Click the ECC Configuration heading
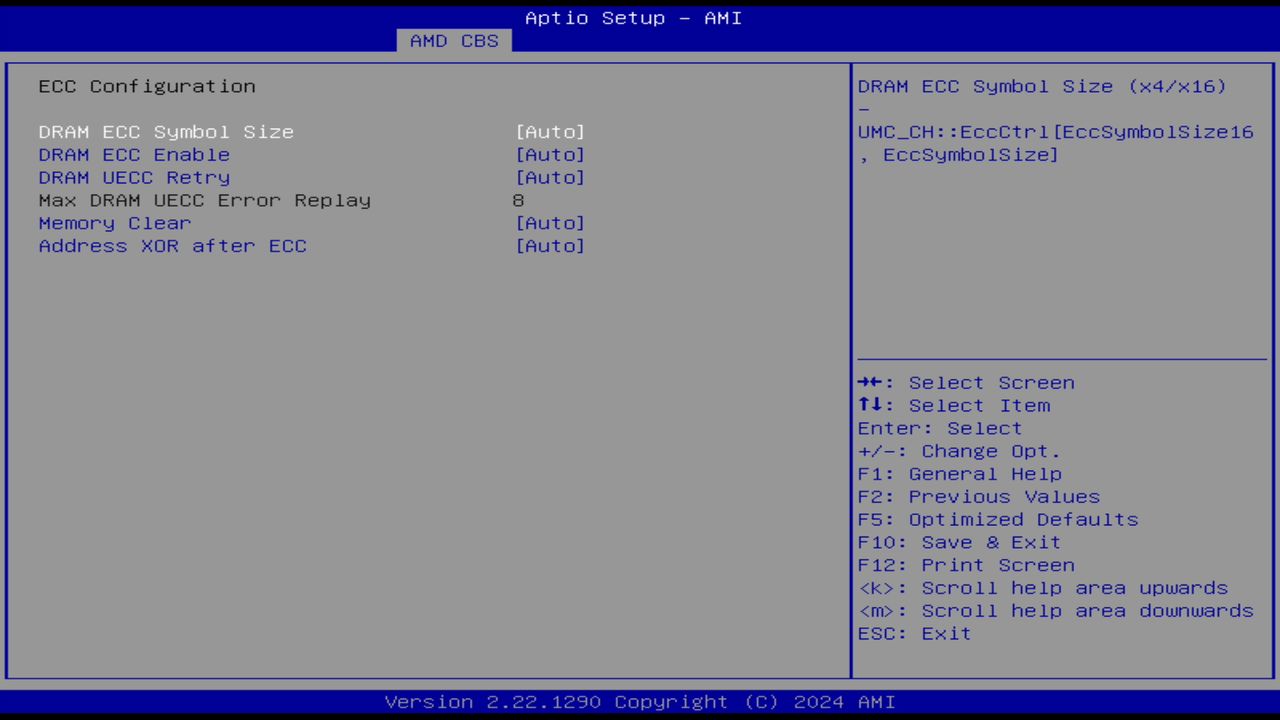This screenshot has height=720, width=1280. 147,86
